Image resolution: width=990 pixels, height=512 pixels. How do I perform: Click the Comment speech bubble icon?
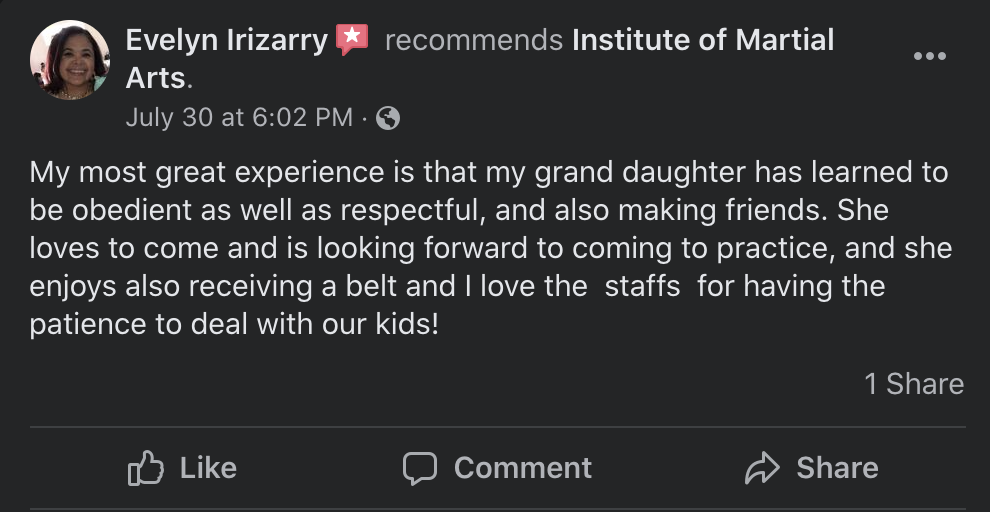pos(420,468)
